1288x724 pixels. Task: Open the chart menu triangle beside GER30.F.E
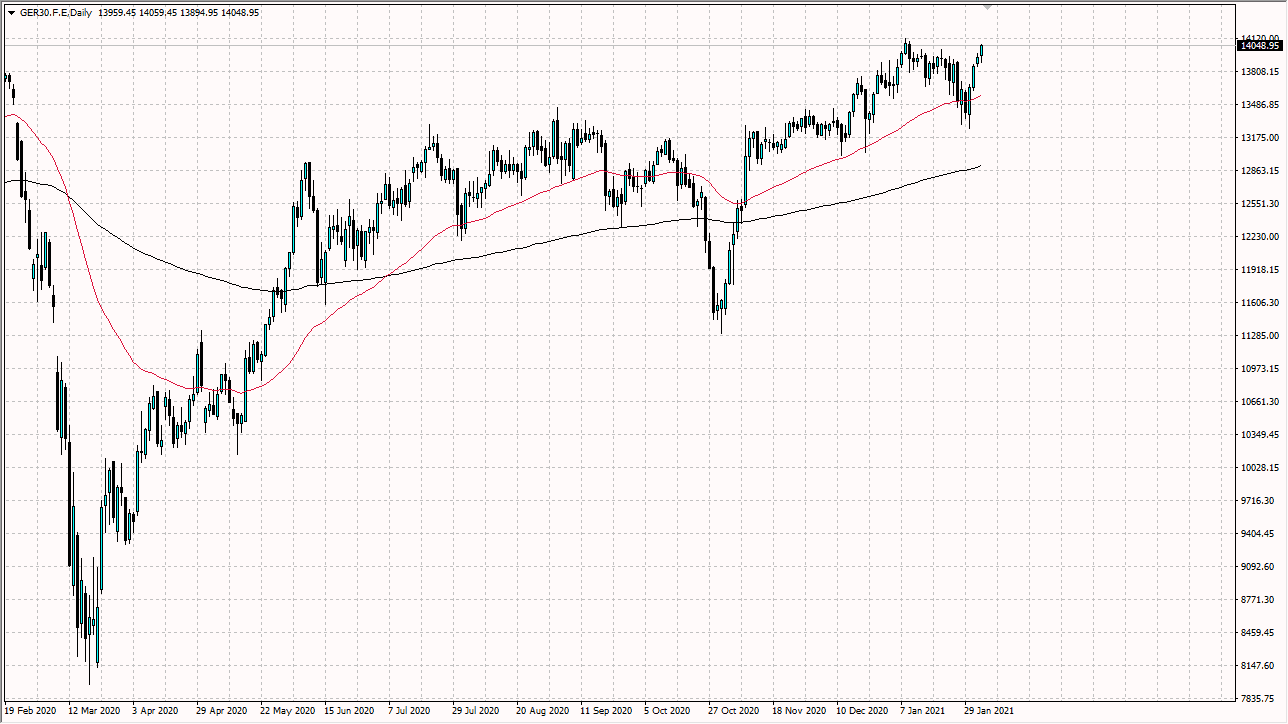[x=10, y=13]
